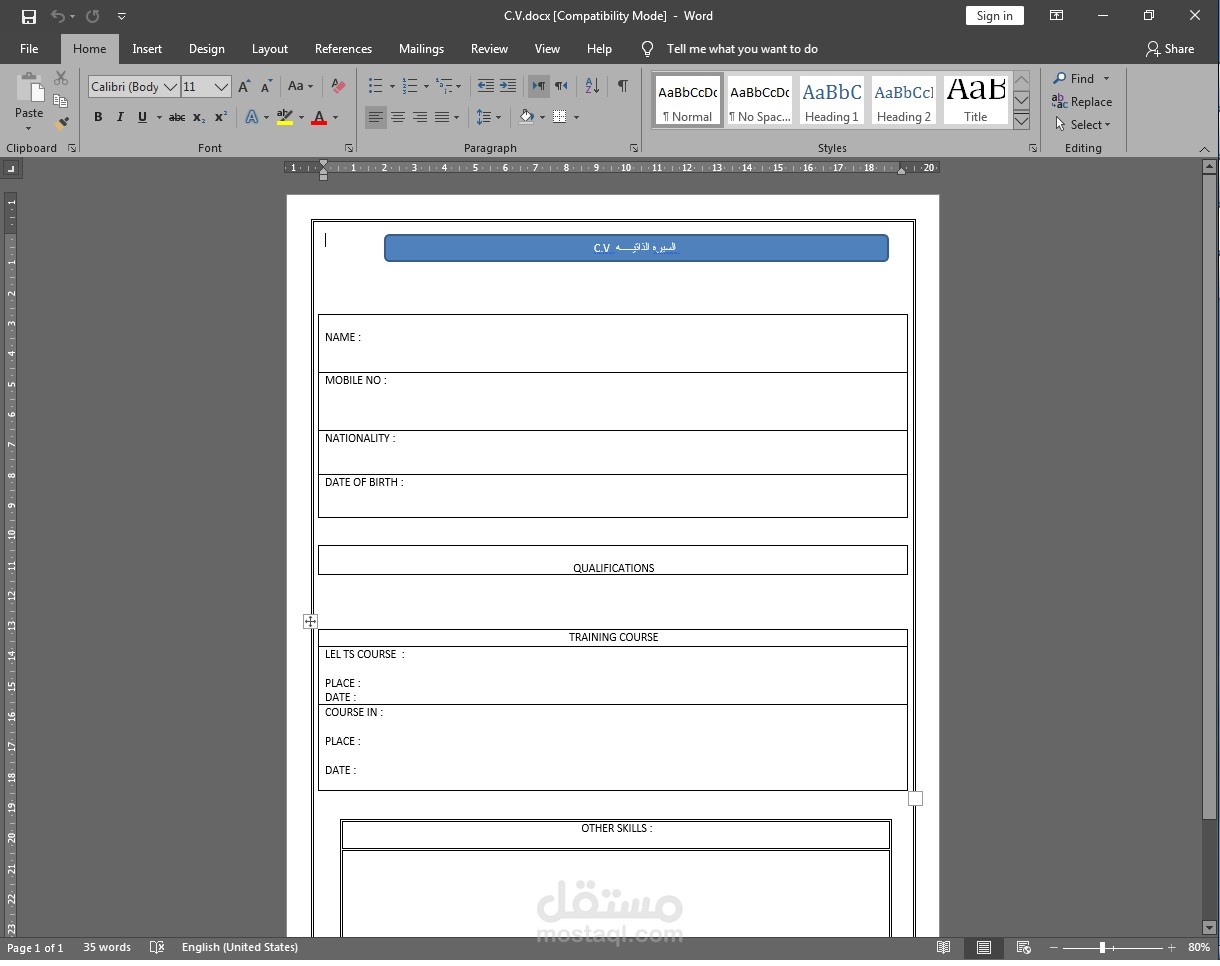Apply the red font color

pos(319,117)
